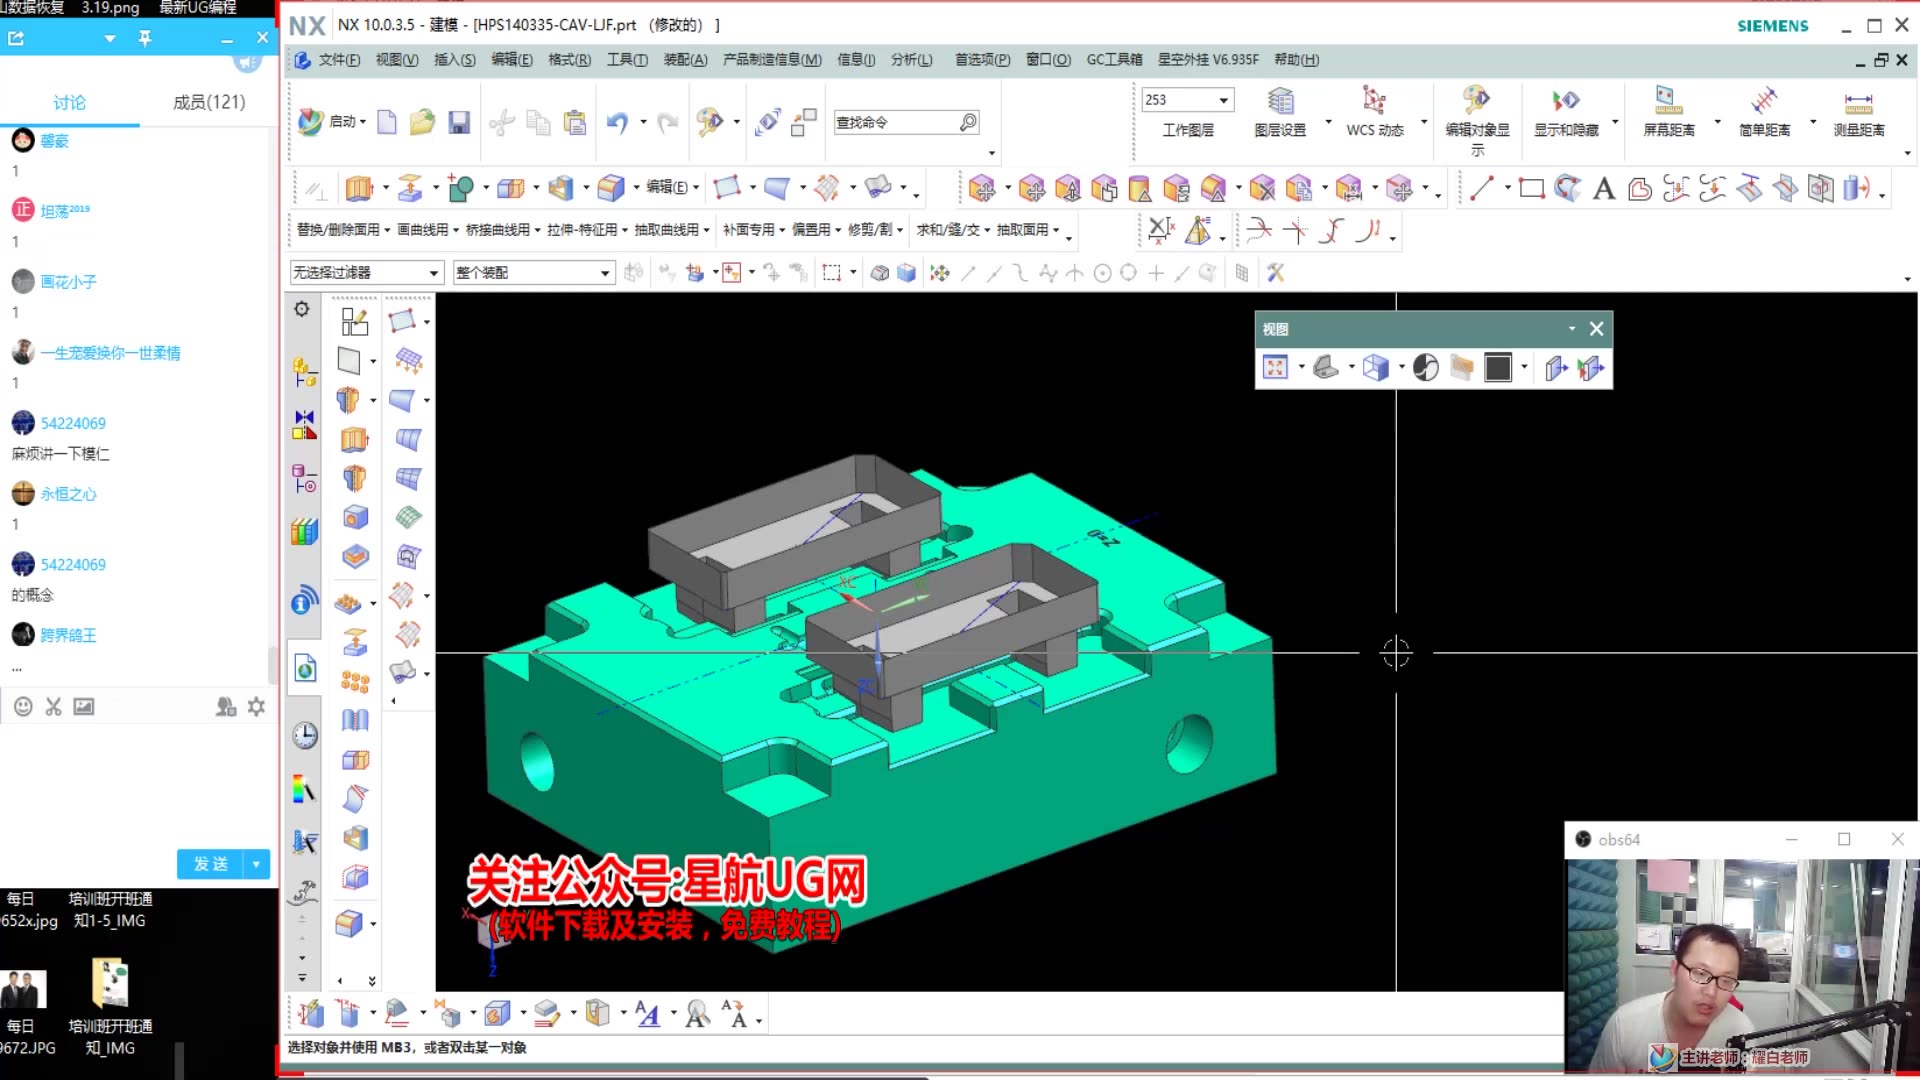Select the text A tool icon
Image resolution: width=1920 pixels, height=1080 pixels.
(1604, 188)
